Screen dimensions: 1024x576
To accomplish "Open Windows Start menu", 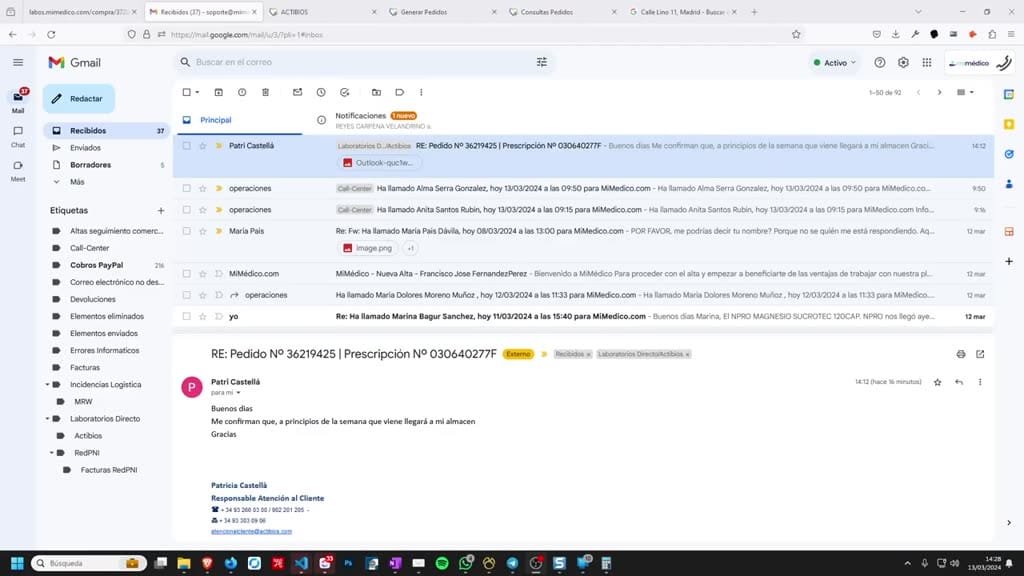I will [x=18, y=563].
